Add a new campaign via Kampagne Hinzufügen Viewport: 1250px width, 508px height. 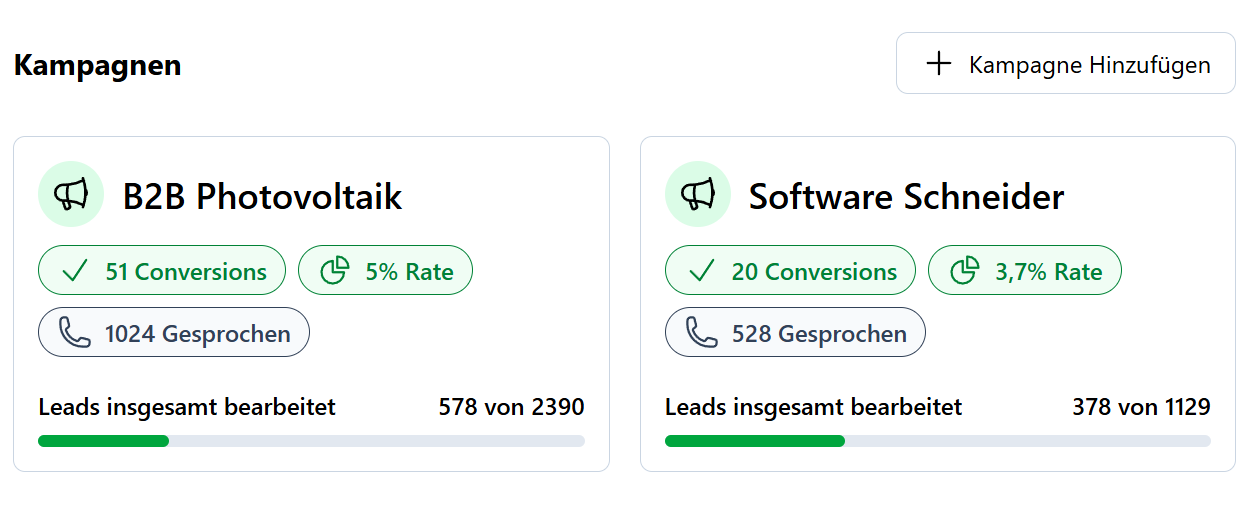tap(1066, 63)
